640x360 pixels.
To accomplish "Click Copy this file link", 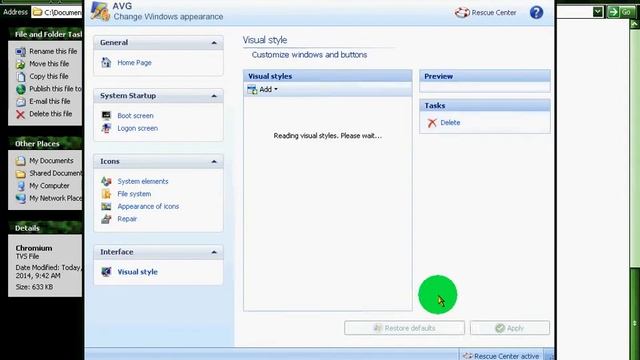I will pyautogui.click(x=49, y=76).
